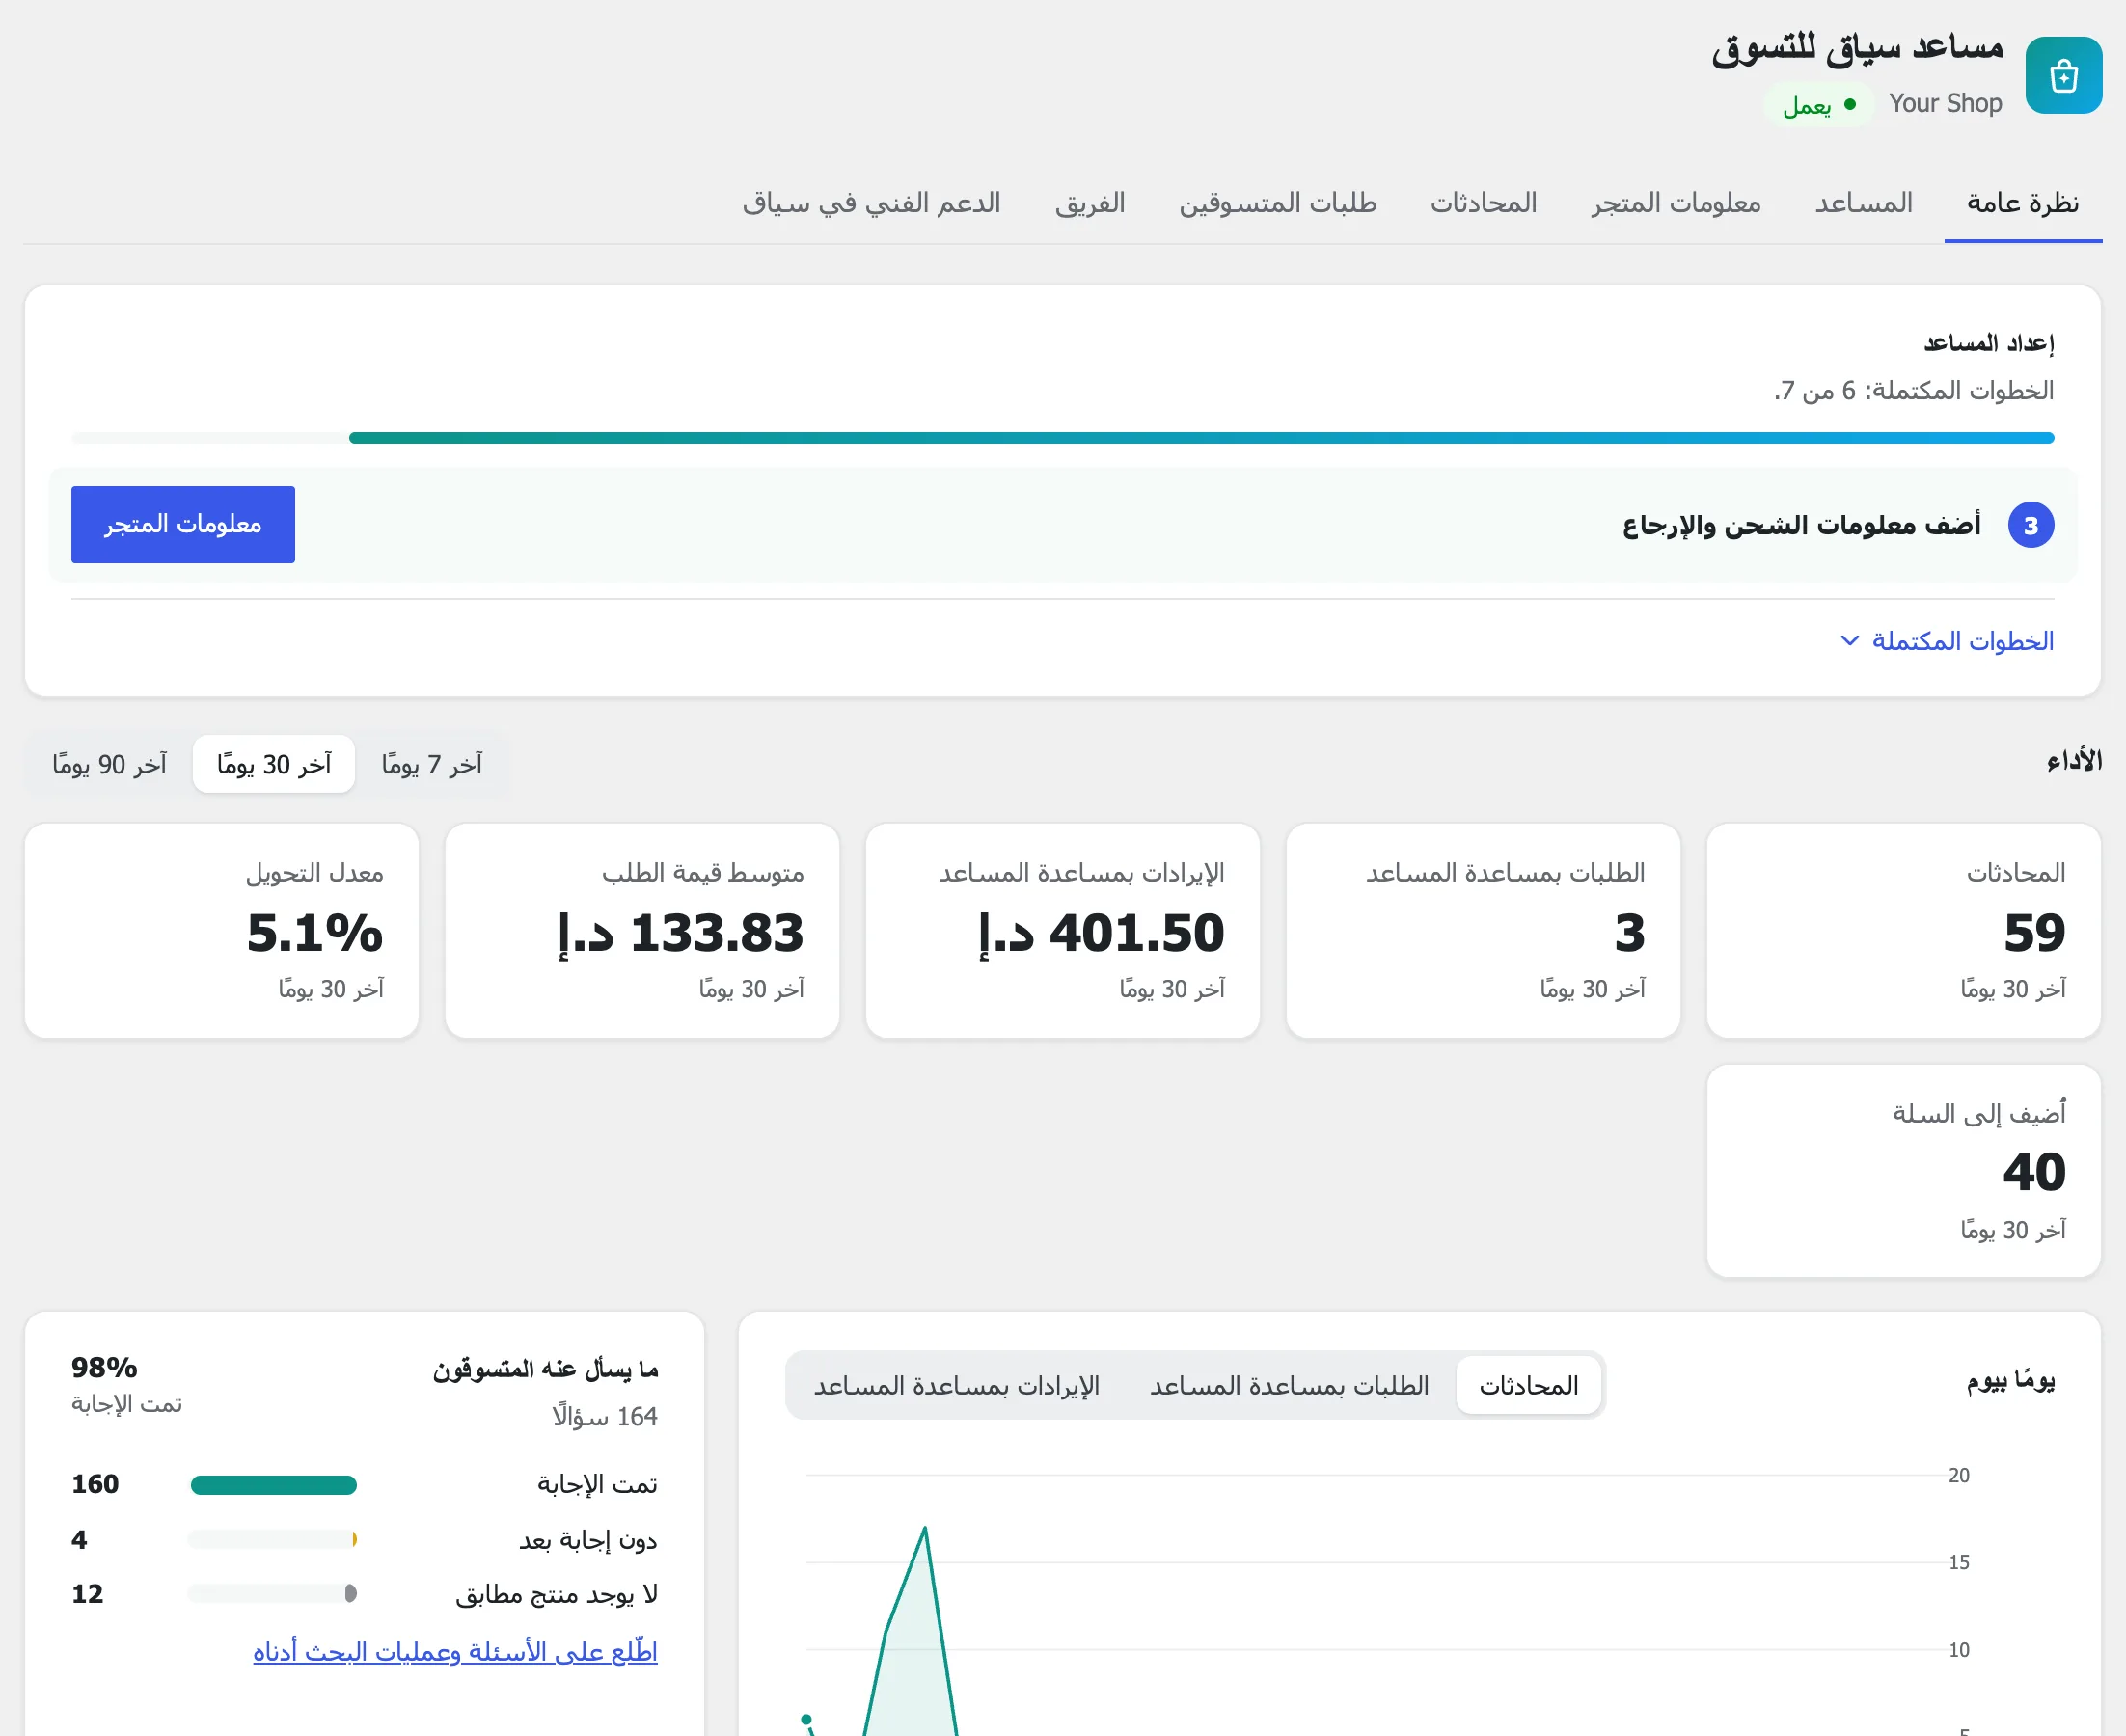
Task: Click the chart peak in يومًا بيوم
Action: click(925, 1528)
